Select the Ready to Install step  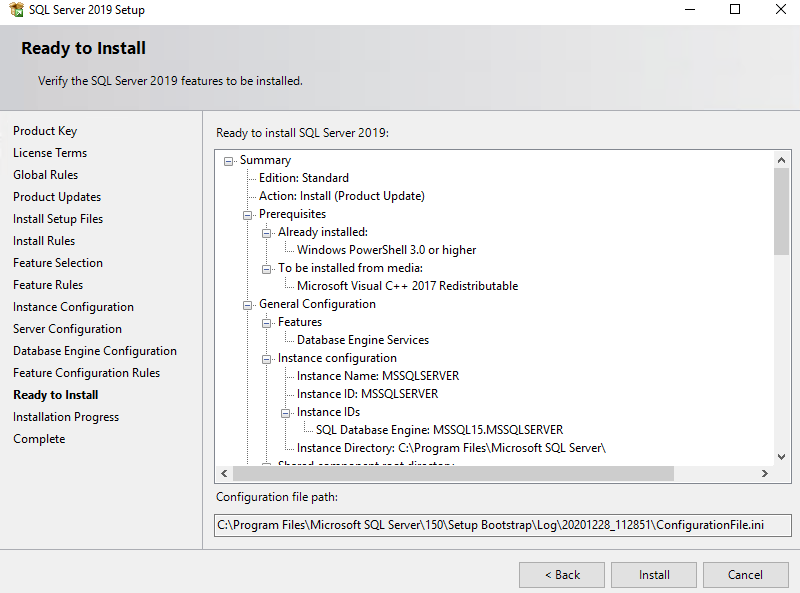pyautogui.click(x=56, y=395)
